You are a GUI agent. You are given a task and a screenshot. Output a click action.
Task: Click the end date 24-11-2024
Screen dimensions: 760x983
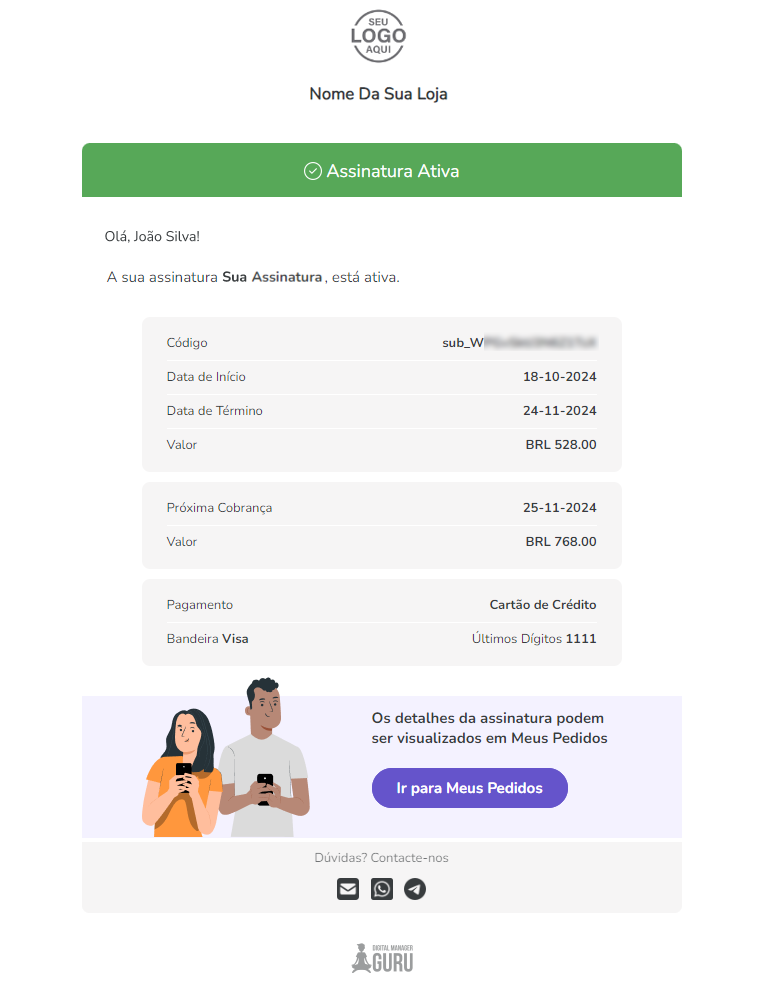click(x=559, y=411)
